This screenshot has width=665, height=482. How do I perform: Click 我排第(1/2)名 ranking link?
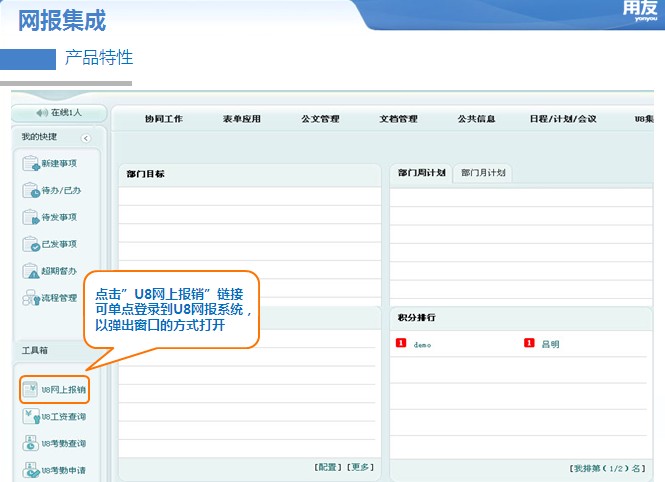tap(607, 468)
